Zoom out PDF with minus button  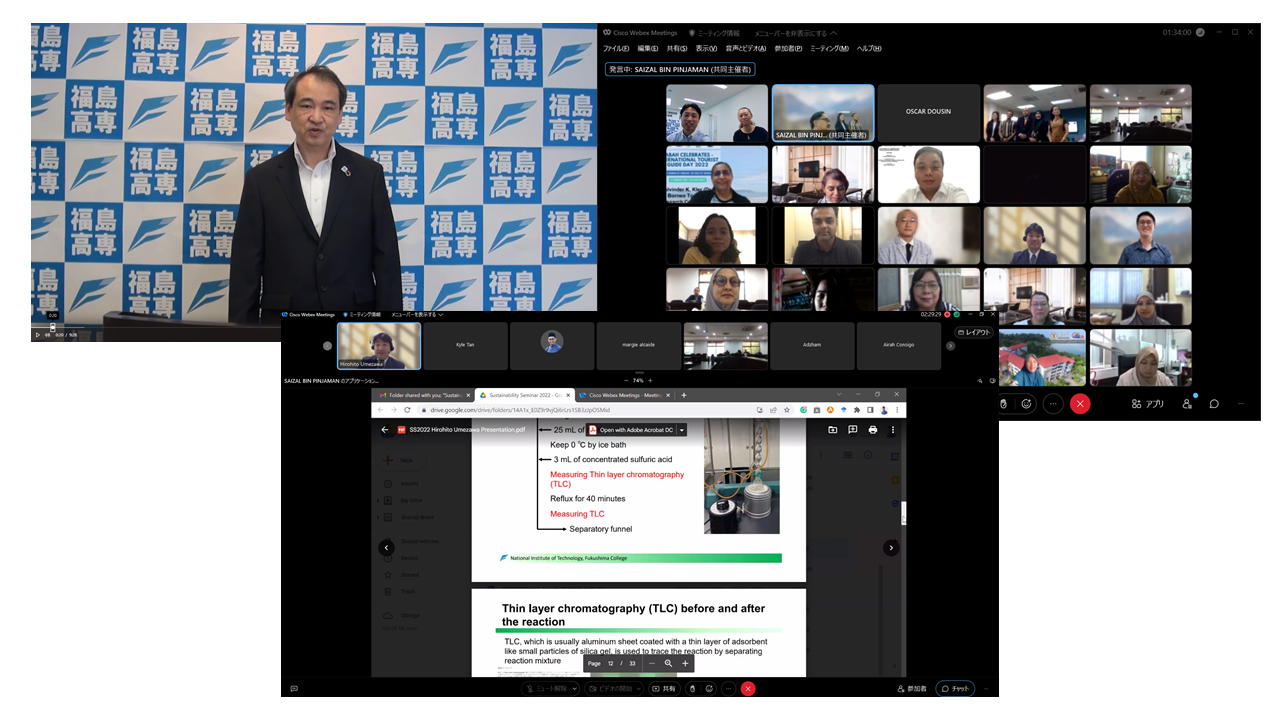point(652,663)
